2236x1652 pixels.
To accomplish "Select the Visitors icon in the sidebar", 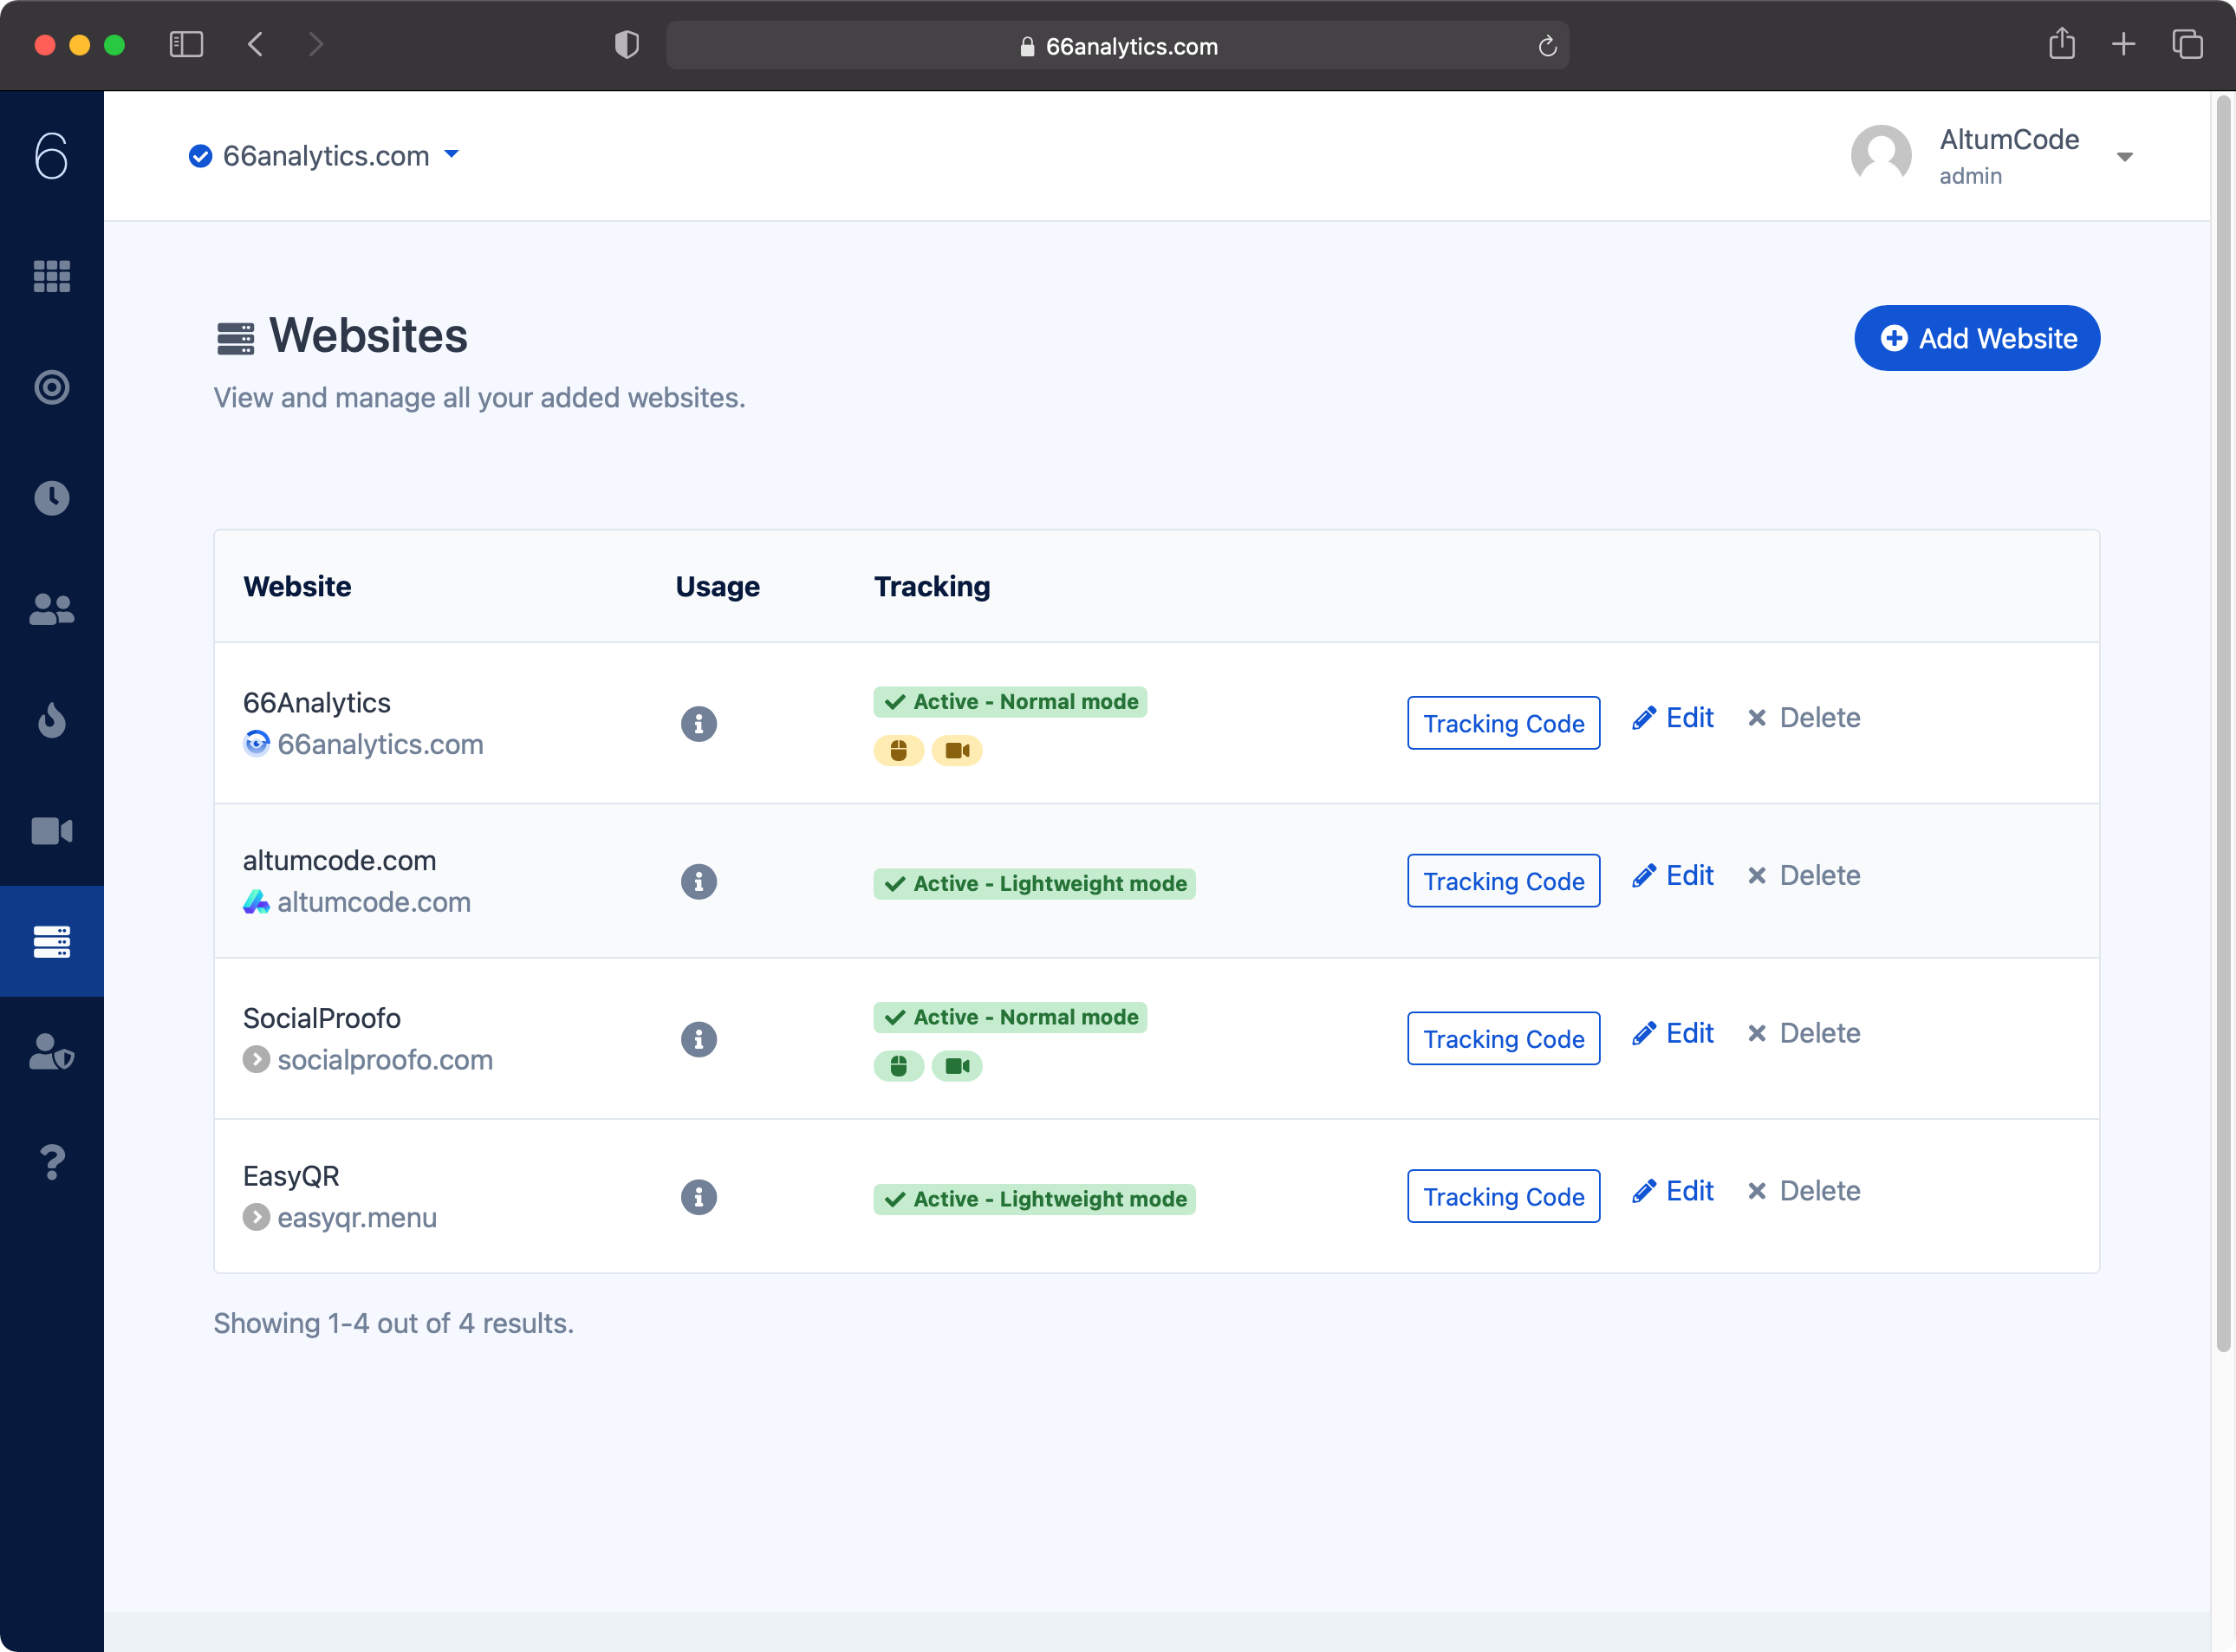I will click(51, 609).
